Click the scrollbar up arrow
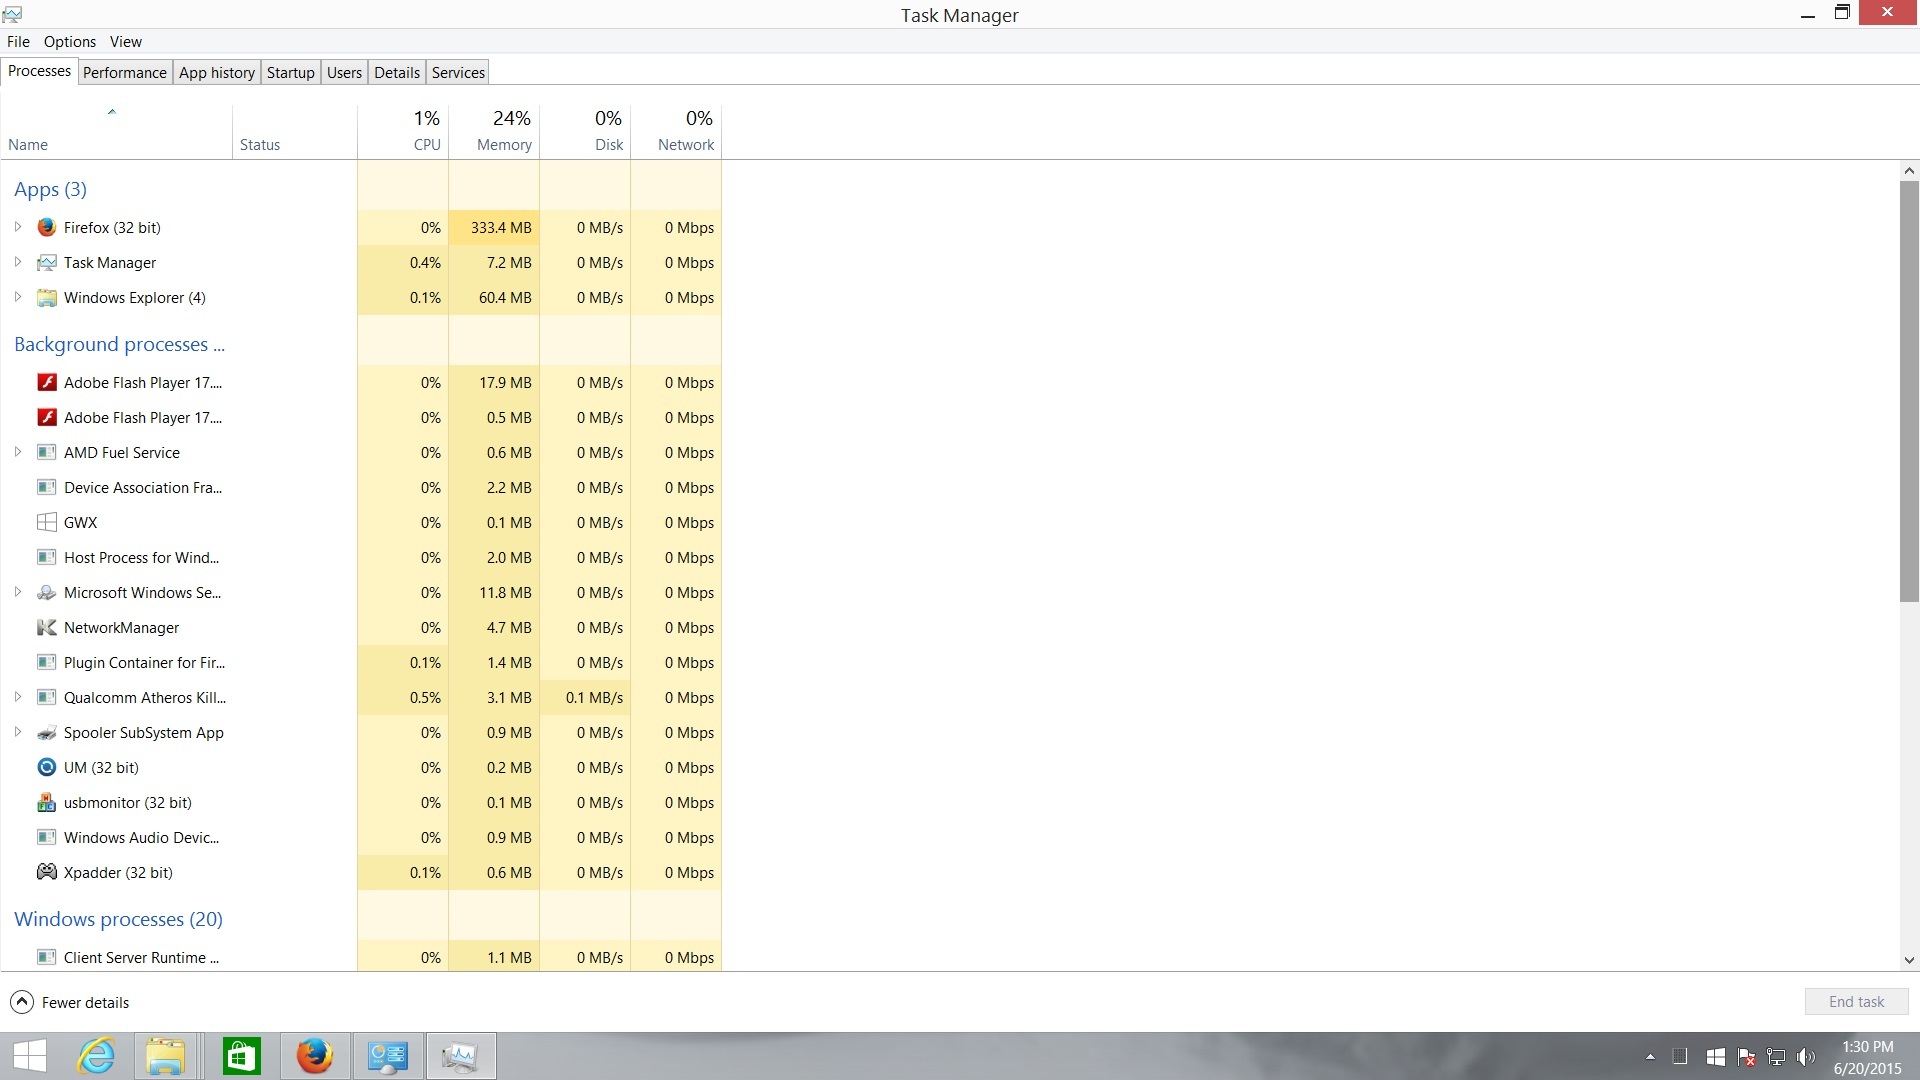 click(1909, 171)
